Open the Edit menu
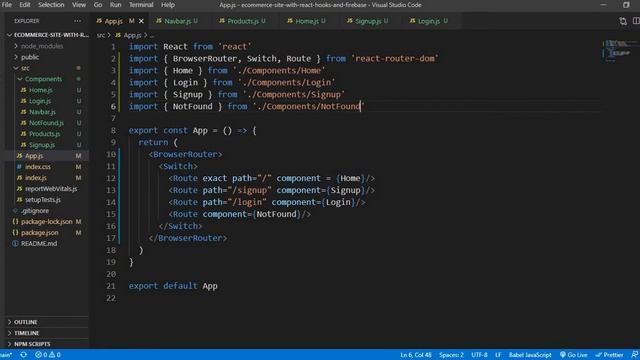 coord(25,5)
